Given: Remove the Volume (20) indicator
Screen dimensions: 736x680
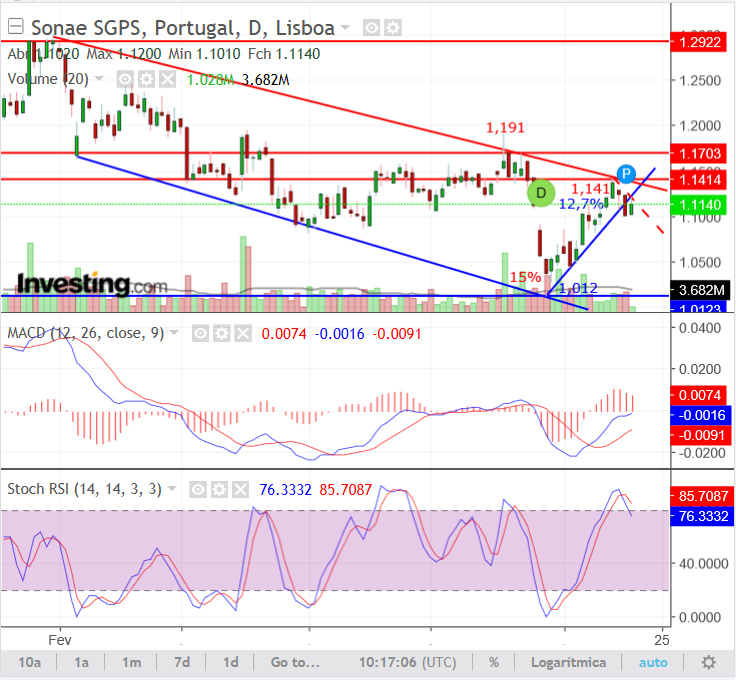Looking at the screenshot, I should point(168,79).
